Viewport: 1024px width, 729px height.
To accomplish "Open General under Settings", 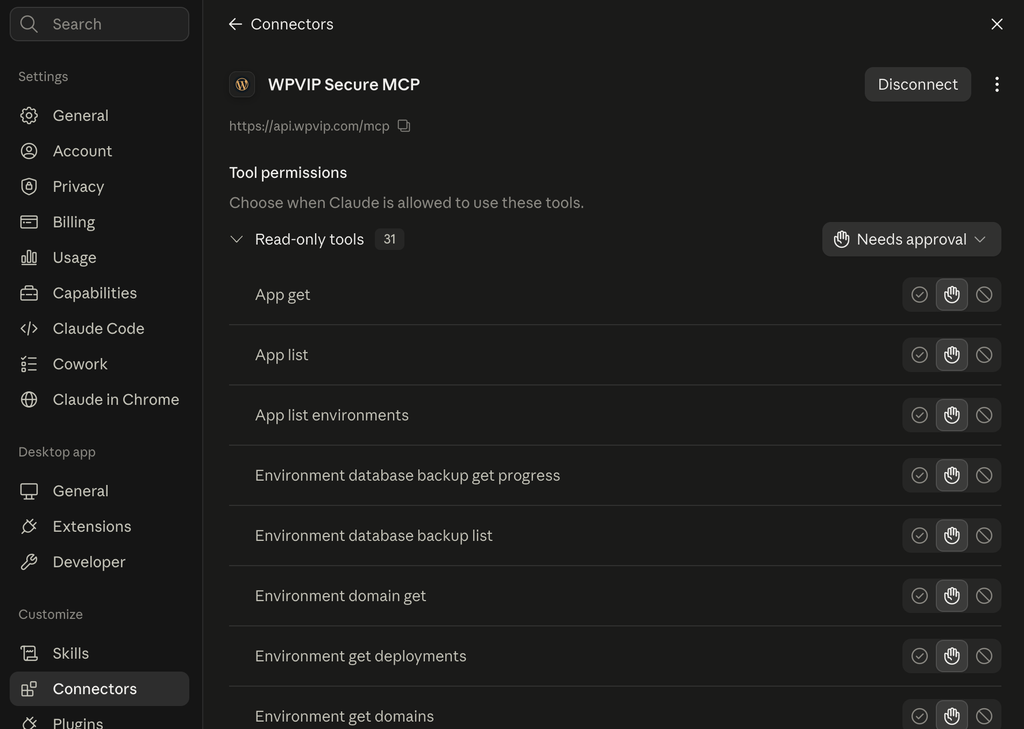I will click(x=99, y=116).
